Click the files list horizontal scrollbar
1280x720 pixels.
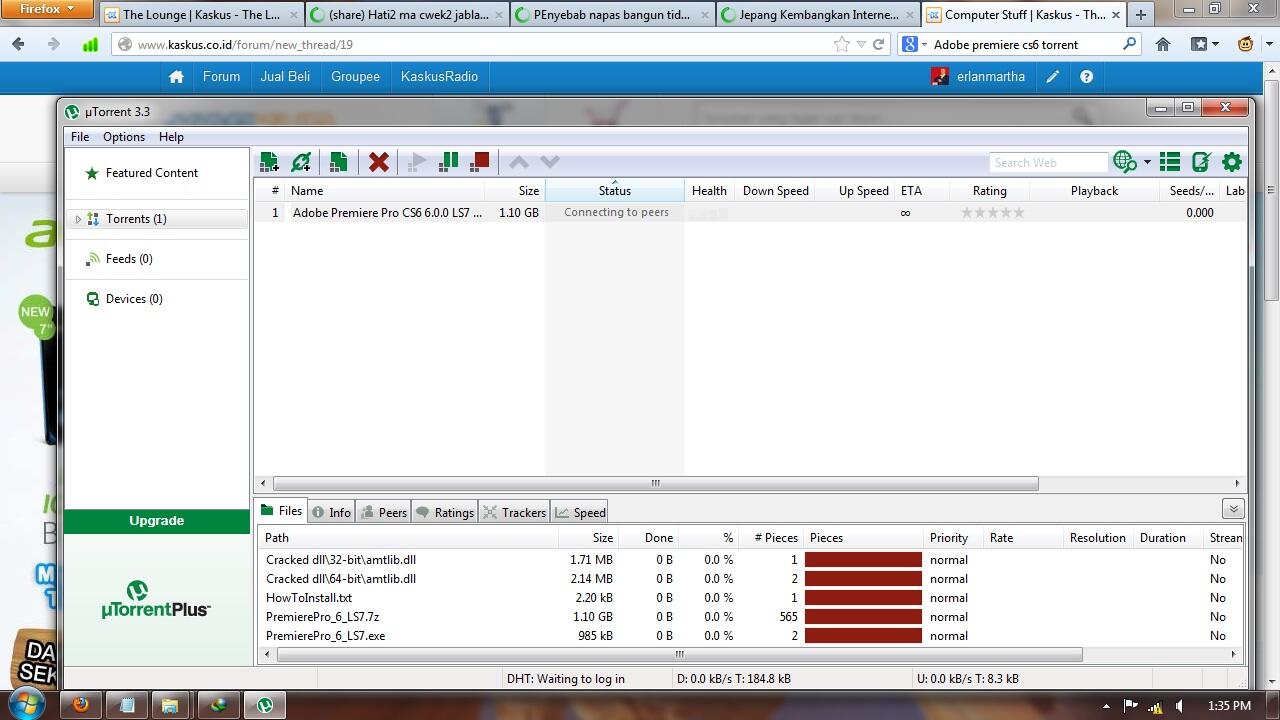[679, 655]
